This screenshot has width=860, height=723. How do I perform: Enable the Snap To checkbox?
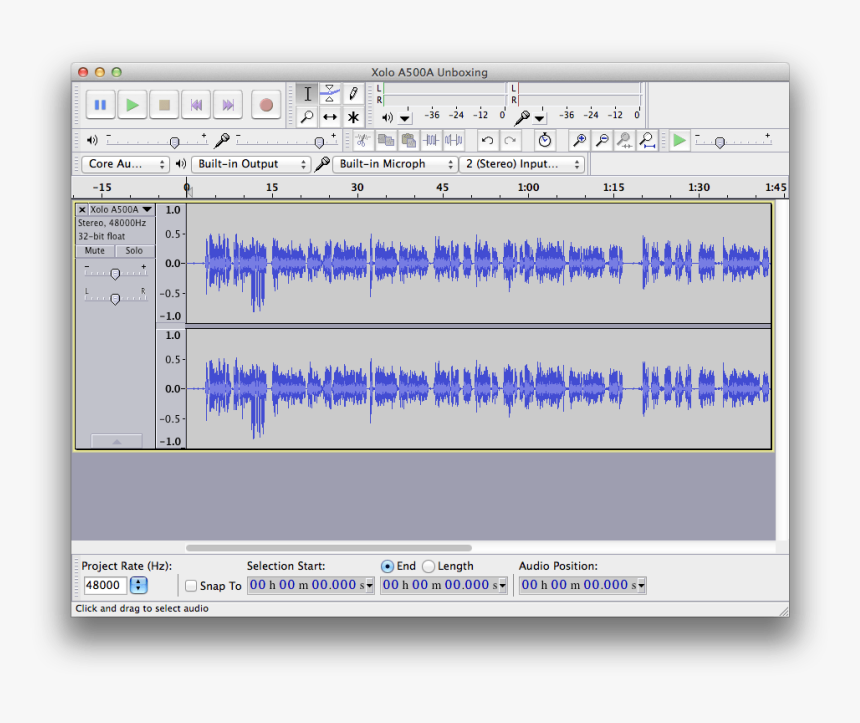click(x=191, y=586)
